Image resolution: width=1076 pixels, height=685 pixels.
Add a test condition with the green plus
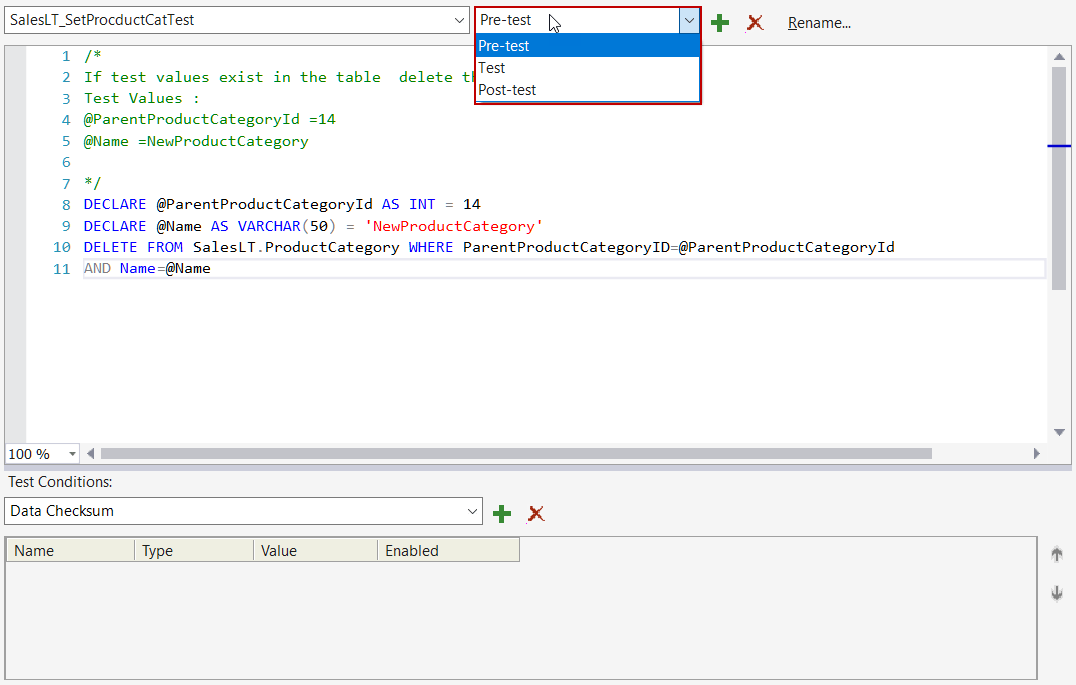[x=501, y=513]
